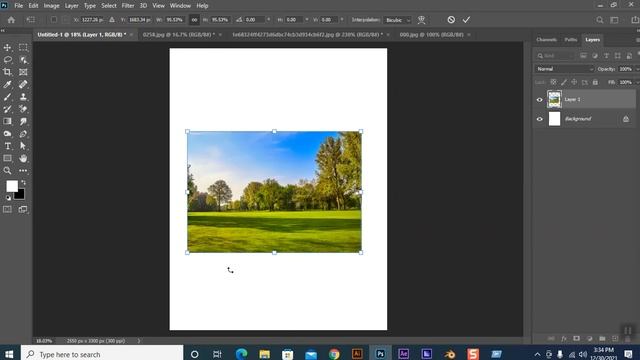Switch to the 0254.jpg document tab
This screenshot has width=640, height=360.
(178, 35)
